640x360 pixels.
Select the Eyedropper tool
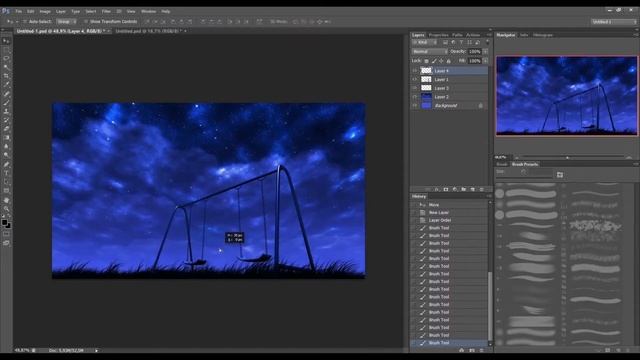coord(6,85)
